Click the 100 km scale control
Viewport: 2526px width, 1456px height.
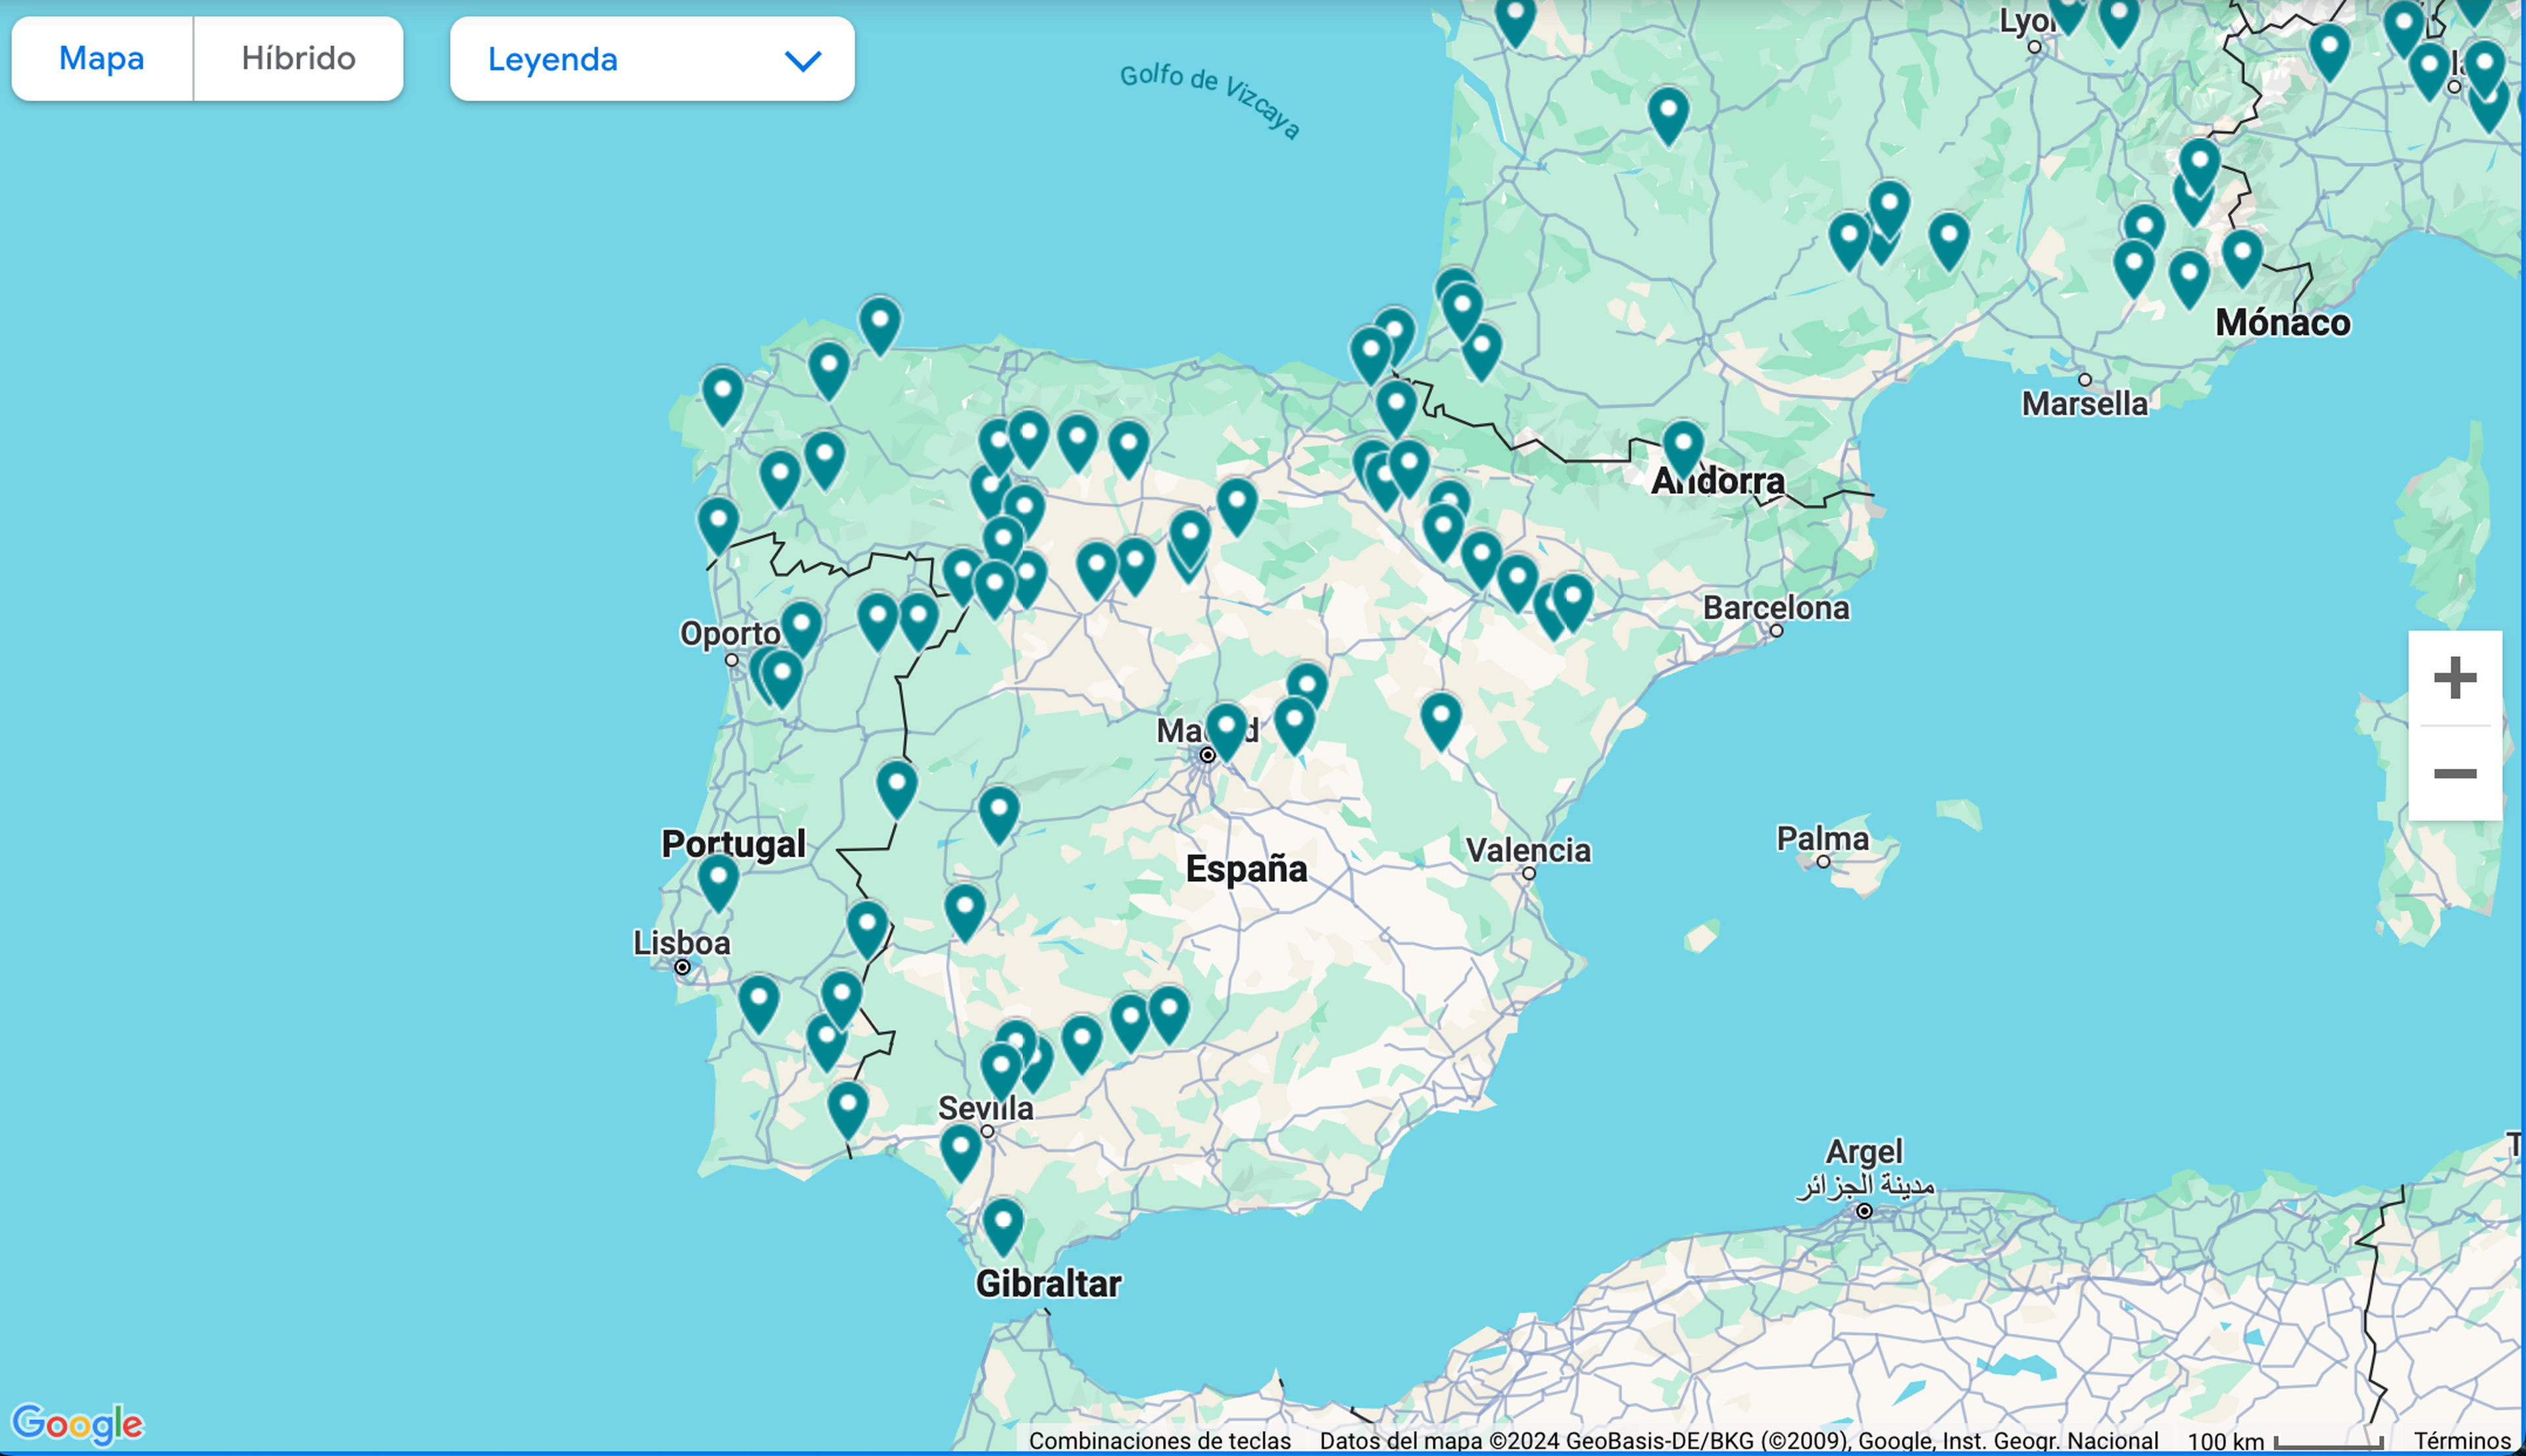click(2285, 1441)
